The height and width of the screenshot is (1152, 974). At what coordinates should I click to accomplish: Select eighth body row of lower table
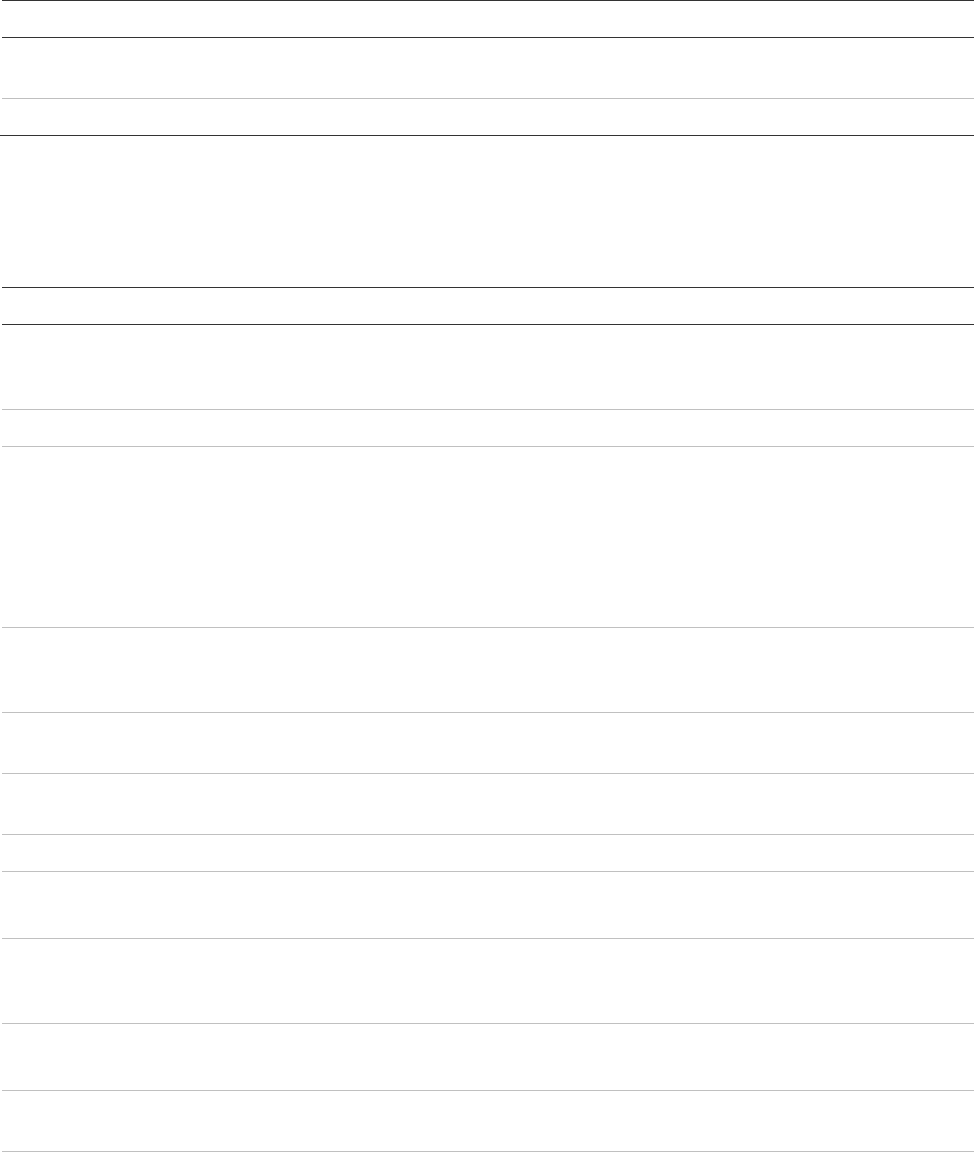pos(487,904)
